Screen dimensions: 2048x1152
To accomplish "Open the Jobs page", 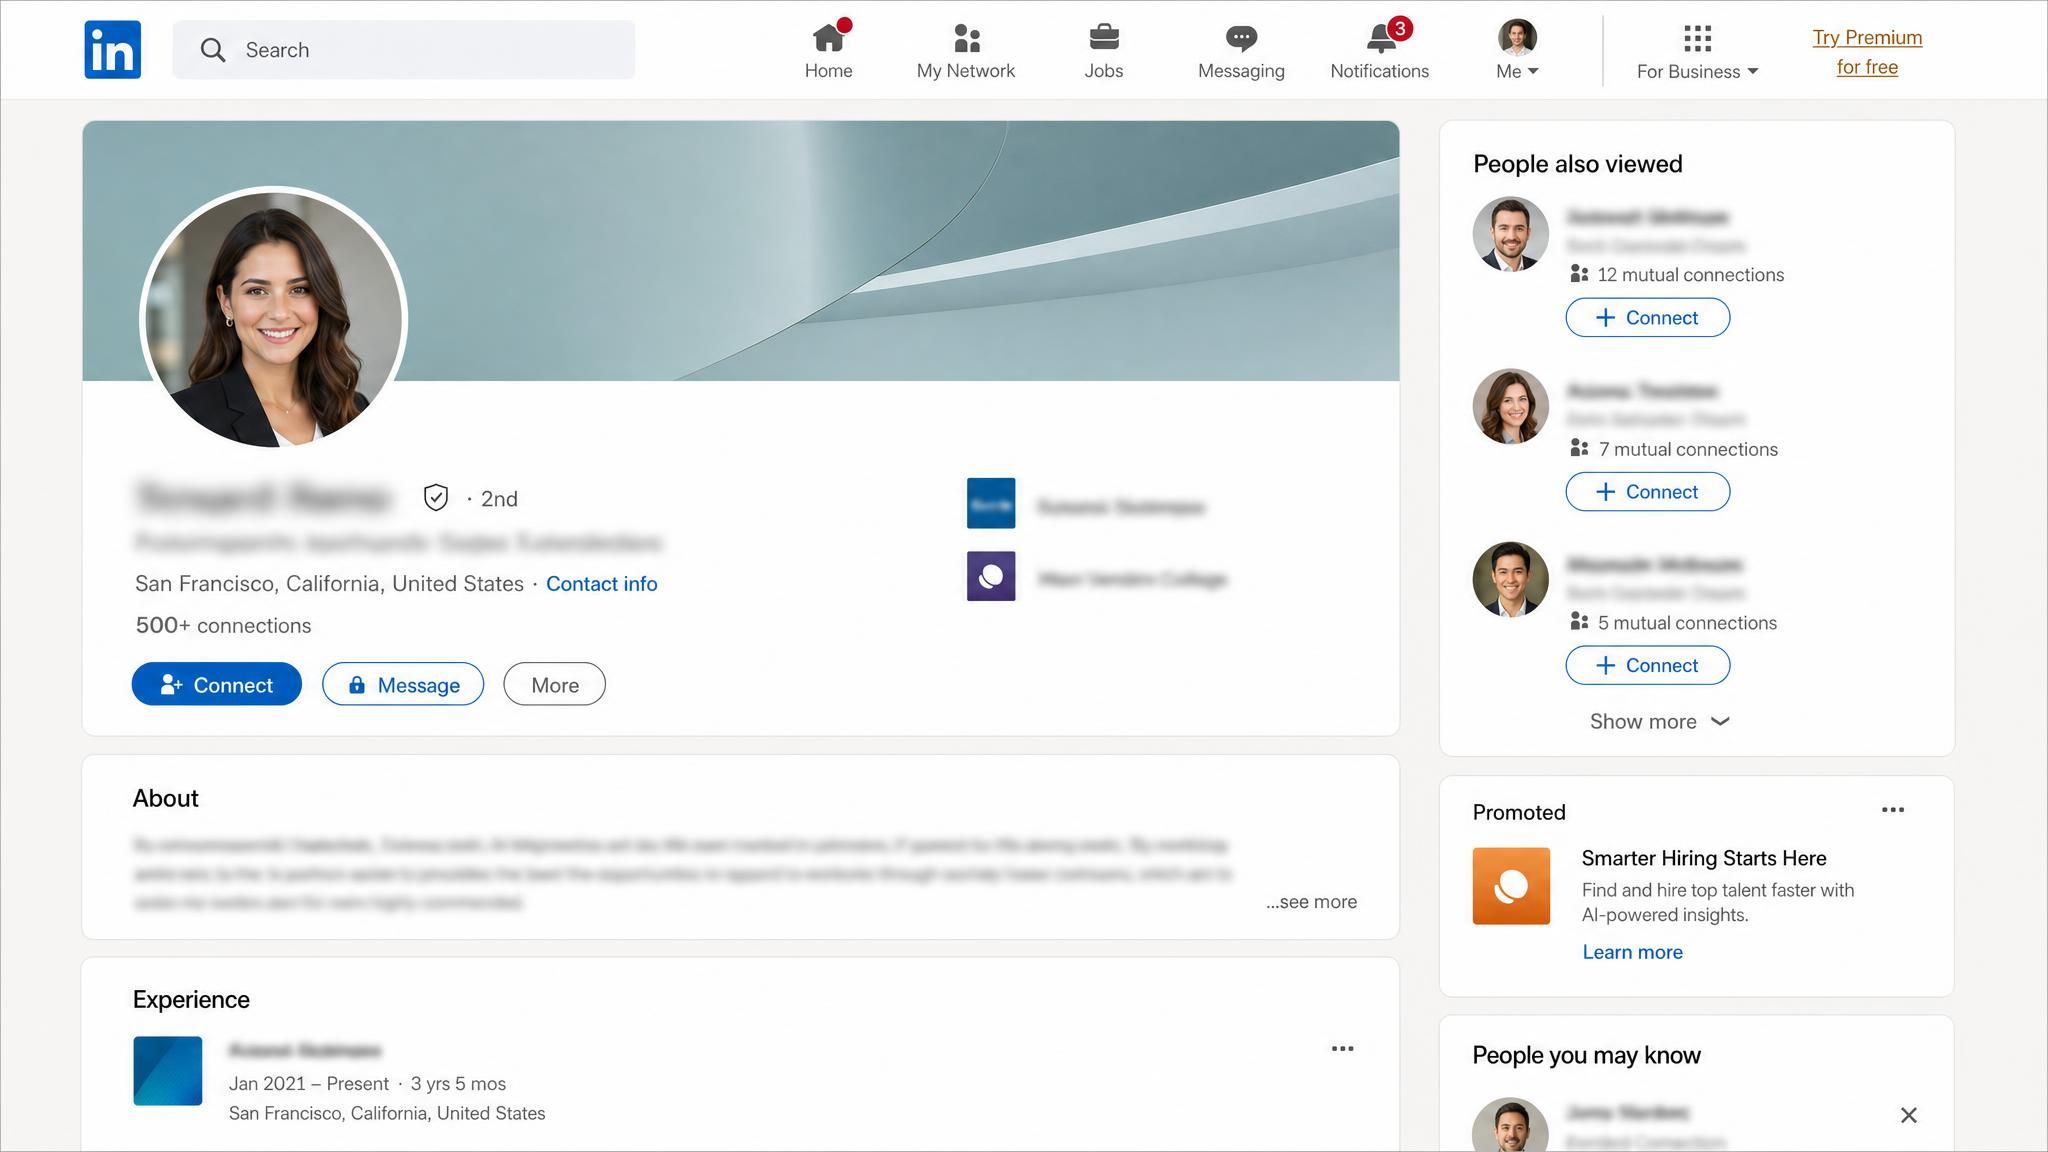I will 1104,50.
